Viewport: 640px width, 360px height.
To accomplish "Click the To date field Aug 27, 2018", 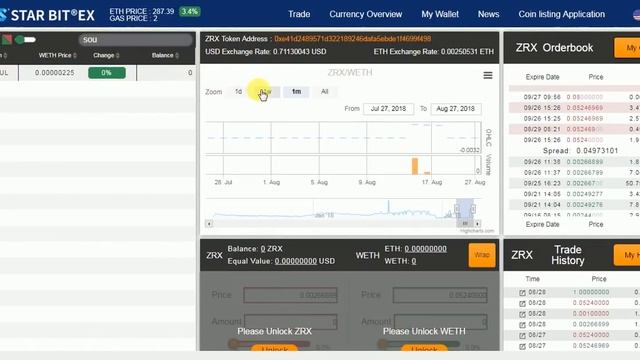I will click(x=456, y=109).
